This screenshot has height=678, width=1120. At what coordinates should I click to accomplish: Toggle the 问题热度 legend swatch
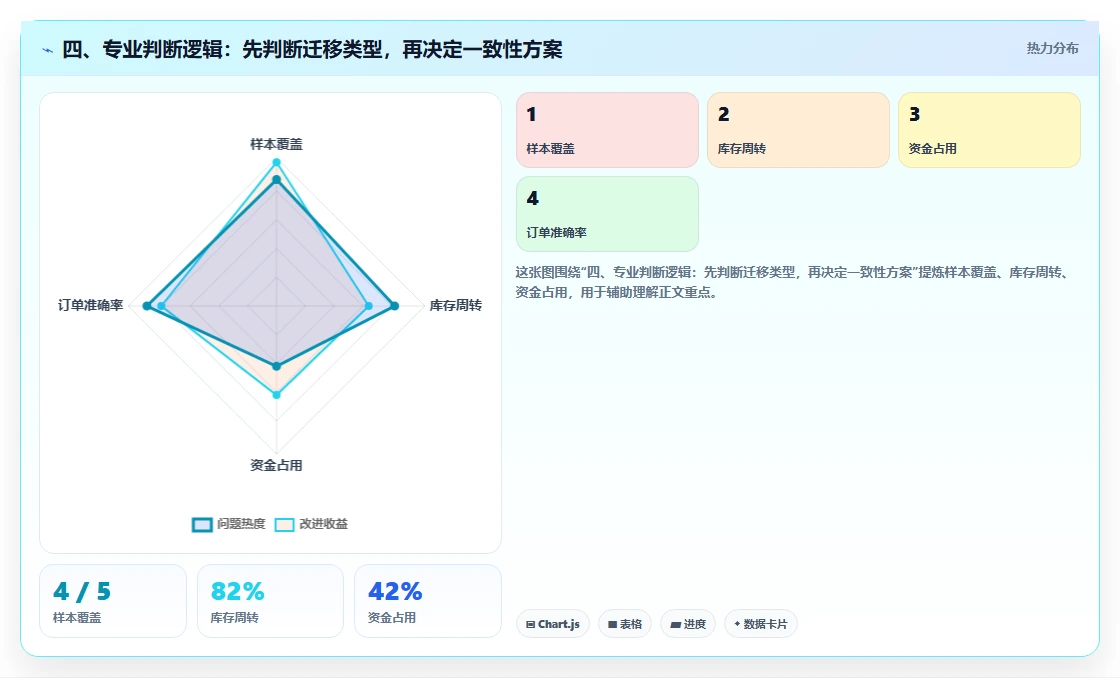click(x=202, y=524)
